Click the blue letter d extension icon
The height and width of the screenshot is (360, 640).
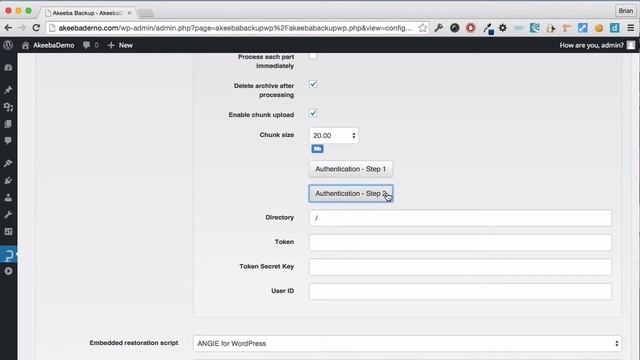(x=614, y=28)
